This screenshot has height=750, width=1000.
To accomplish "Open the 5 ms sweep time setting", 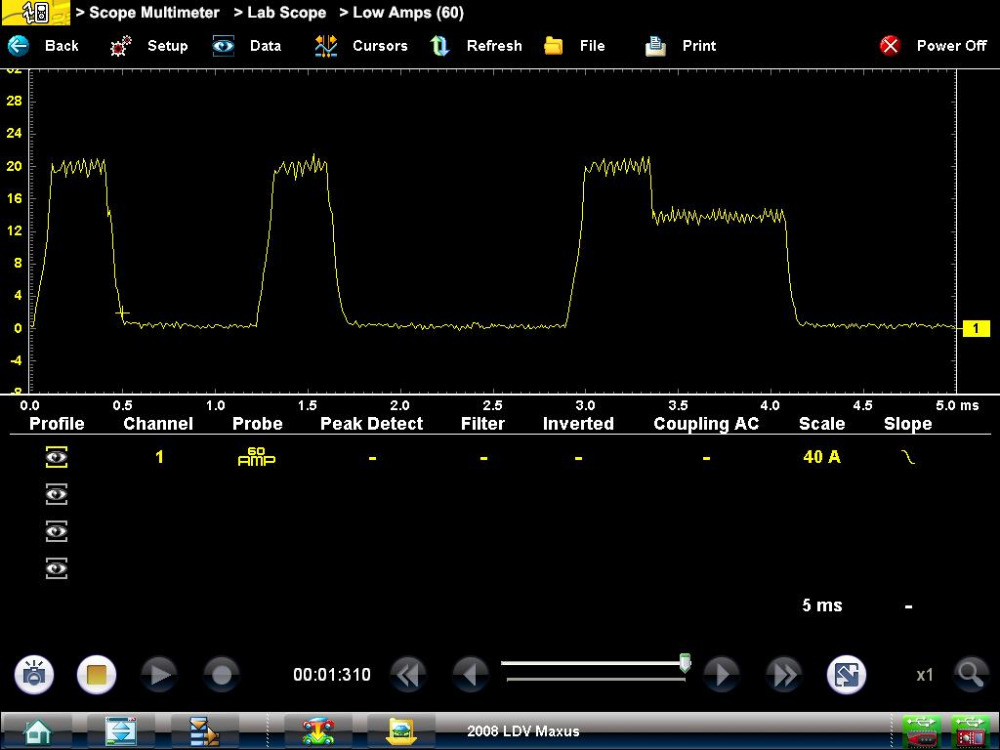I will tap(821, 605).
